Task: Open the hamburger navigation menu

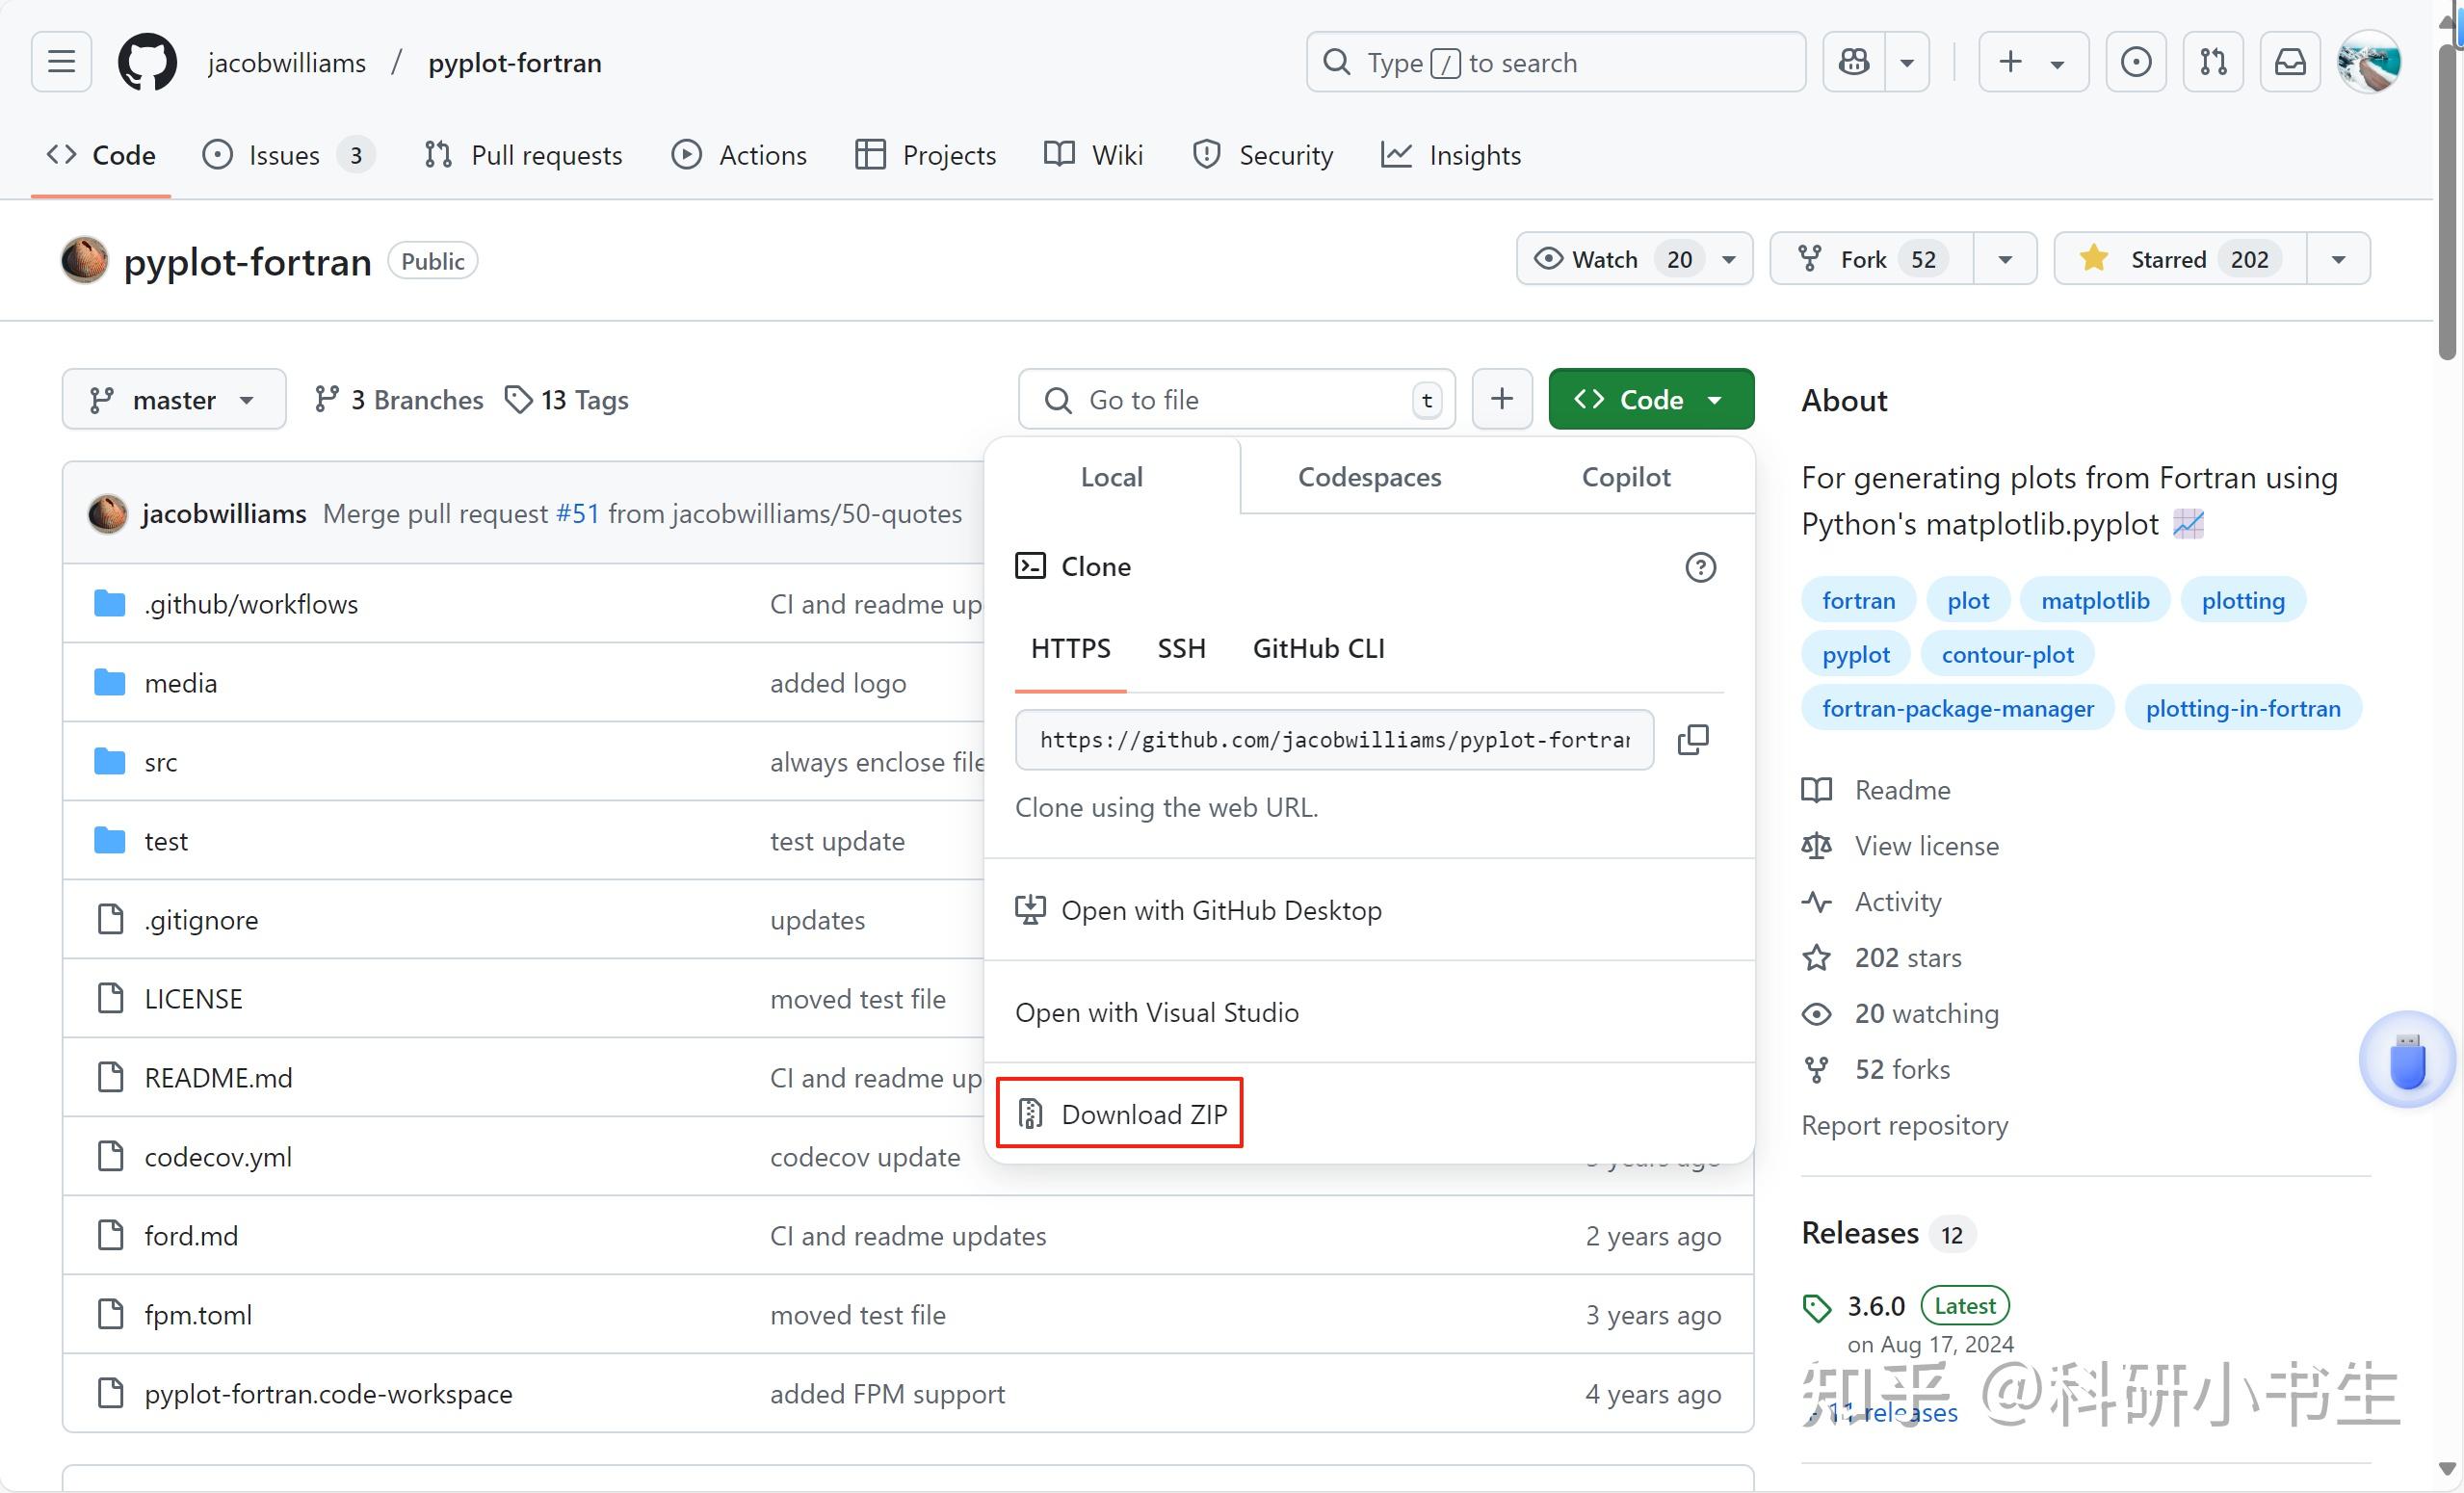Action: (x=62, y=62)
